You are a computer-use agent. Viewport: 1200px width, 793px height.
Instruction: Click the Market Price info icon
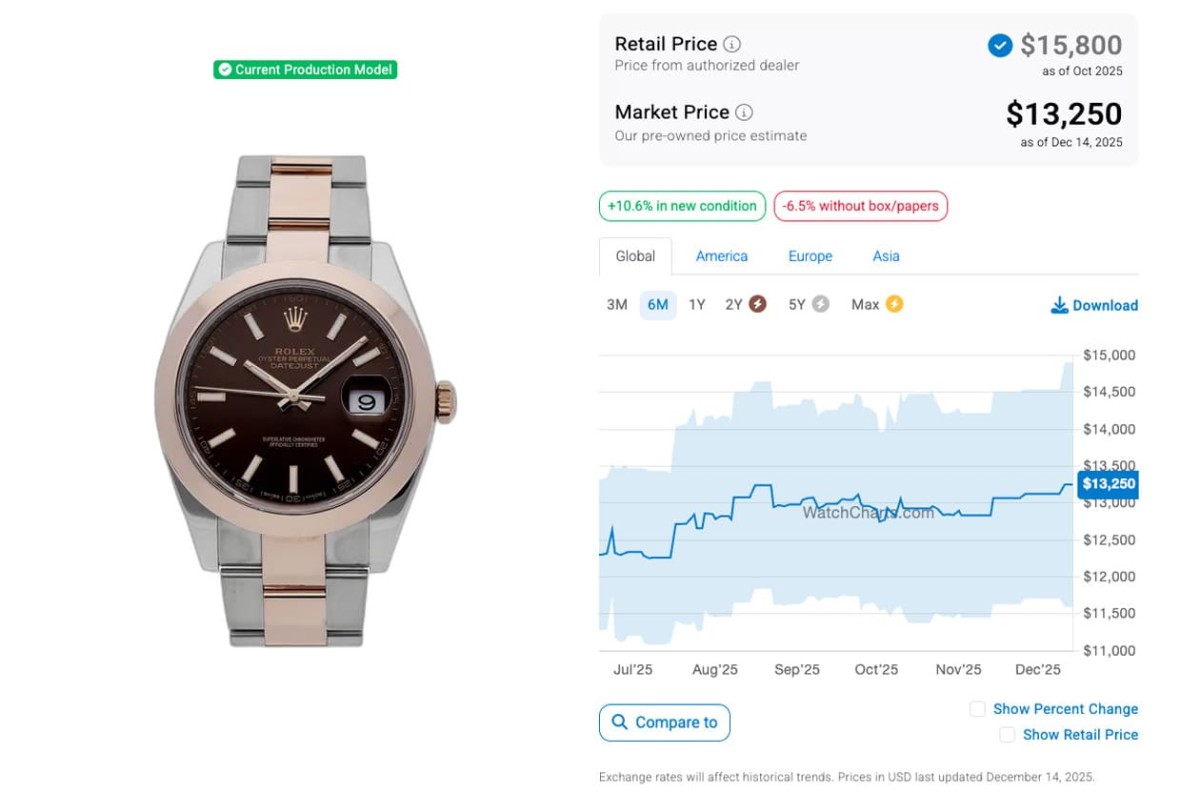(x=744, y=112)
